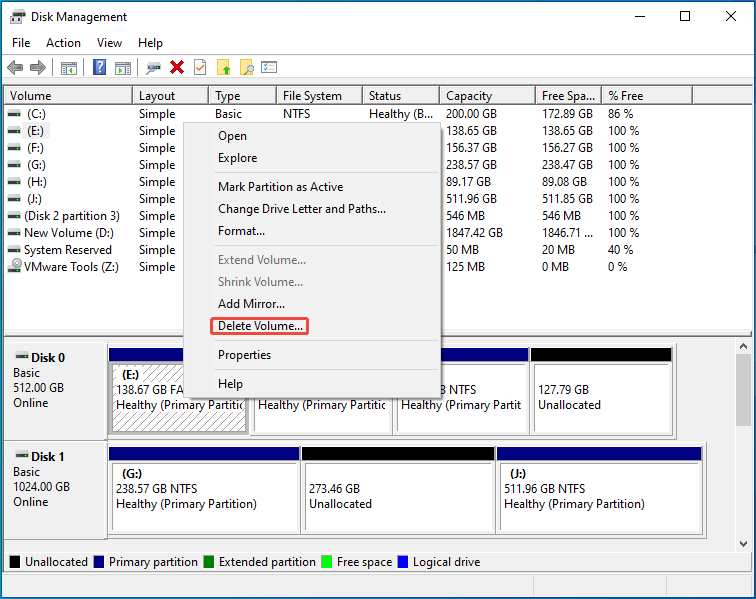Open Properties from the context menu
Viewport: 756px width, 599px height.
coord(312,355)
